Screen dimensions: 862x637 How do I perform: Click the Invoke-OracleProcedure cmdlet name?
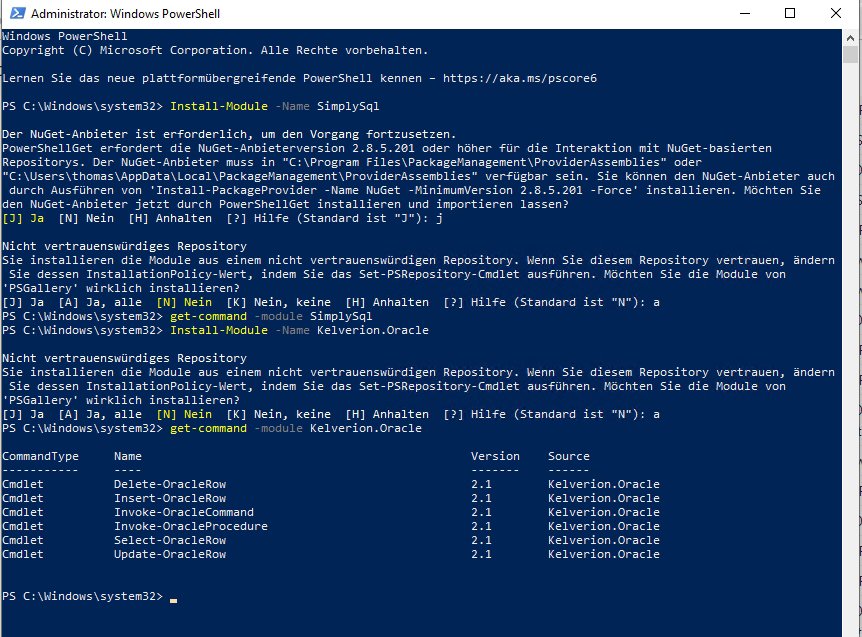tap(190, 526)
